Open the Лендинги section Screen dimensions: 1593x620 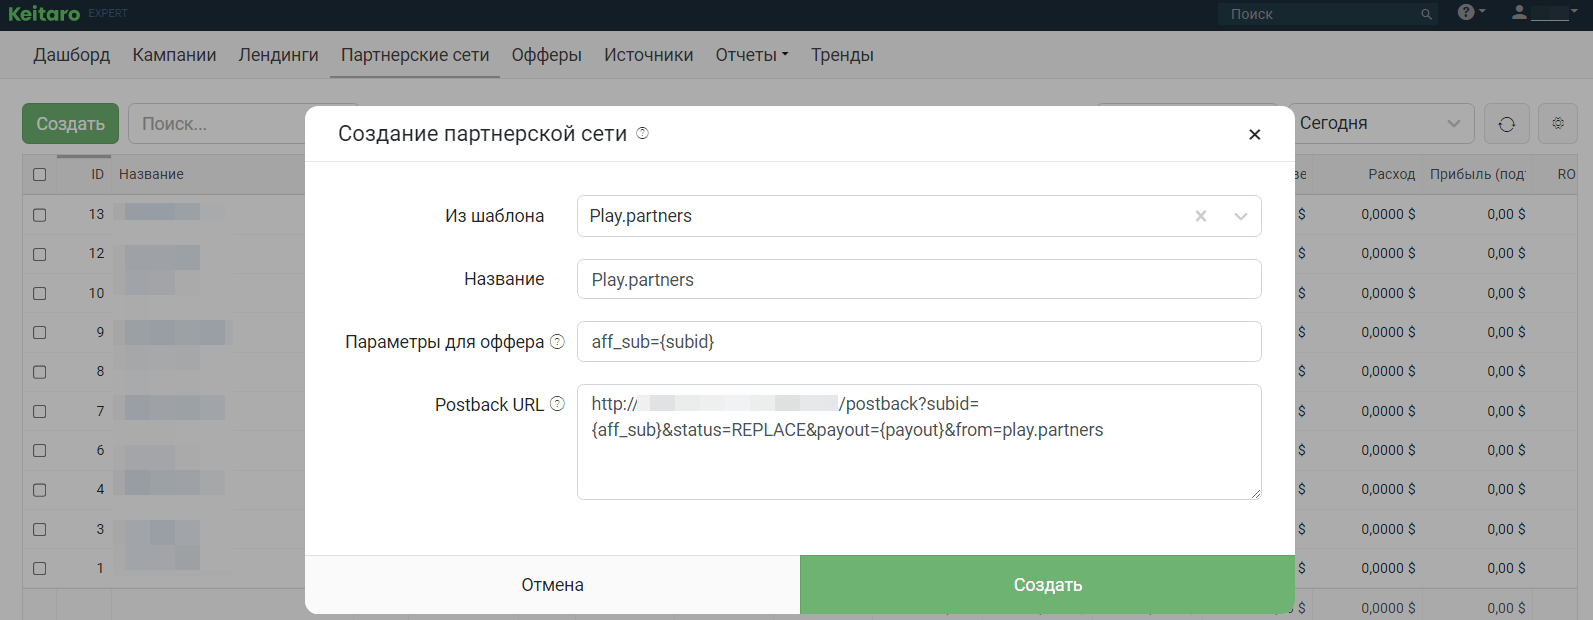tap(278, 55)
